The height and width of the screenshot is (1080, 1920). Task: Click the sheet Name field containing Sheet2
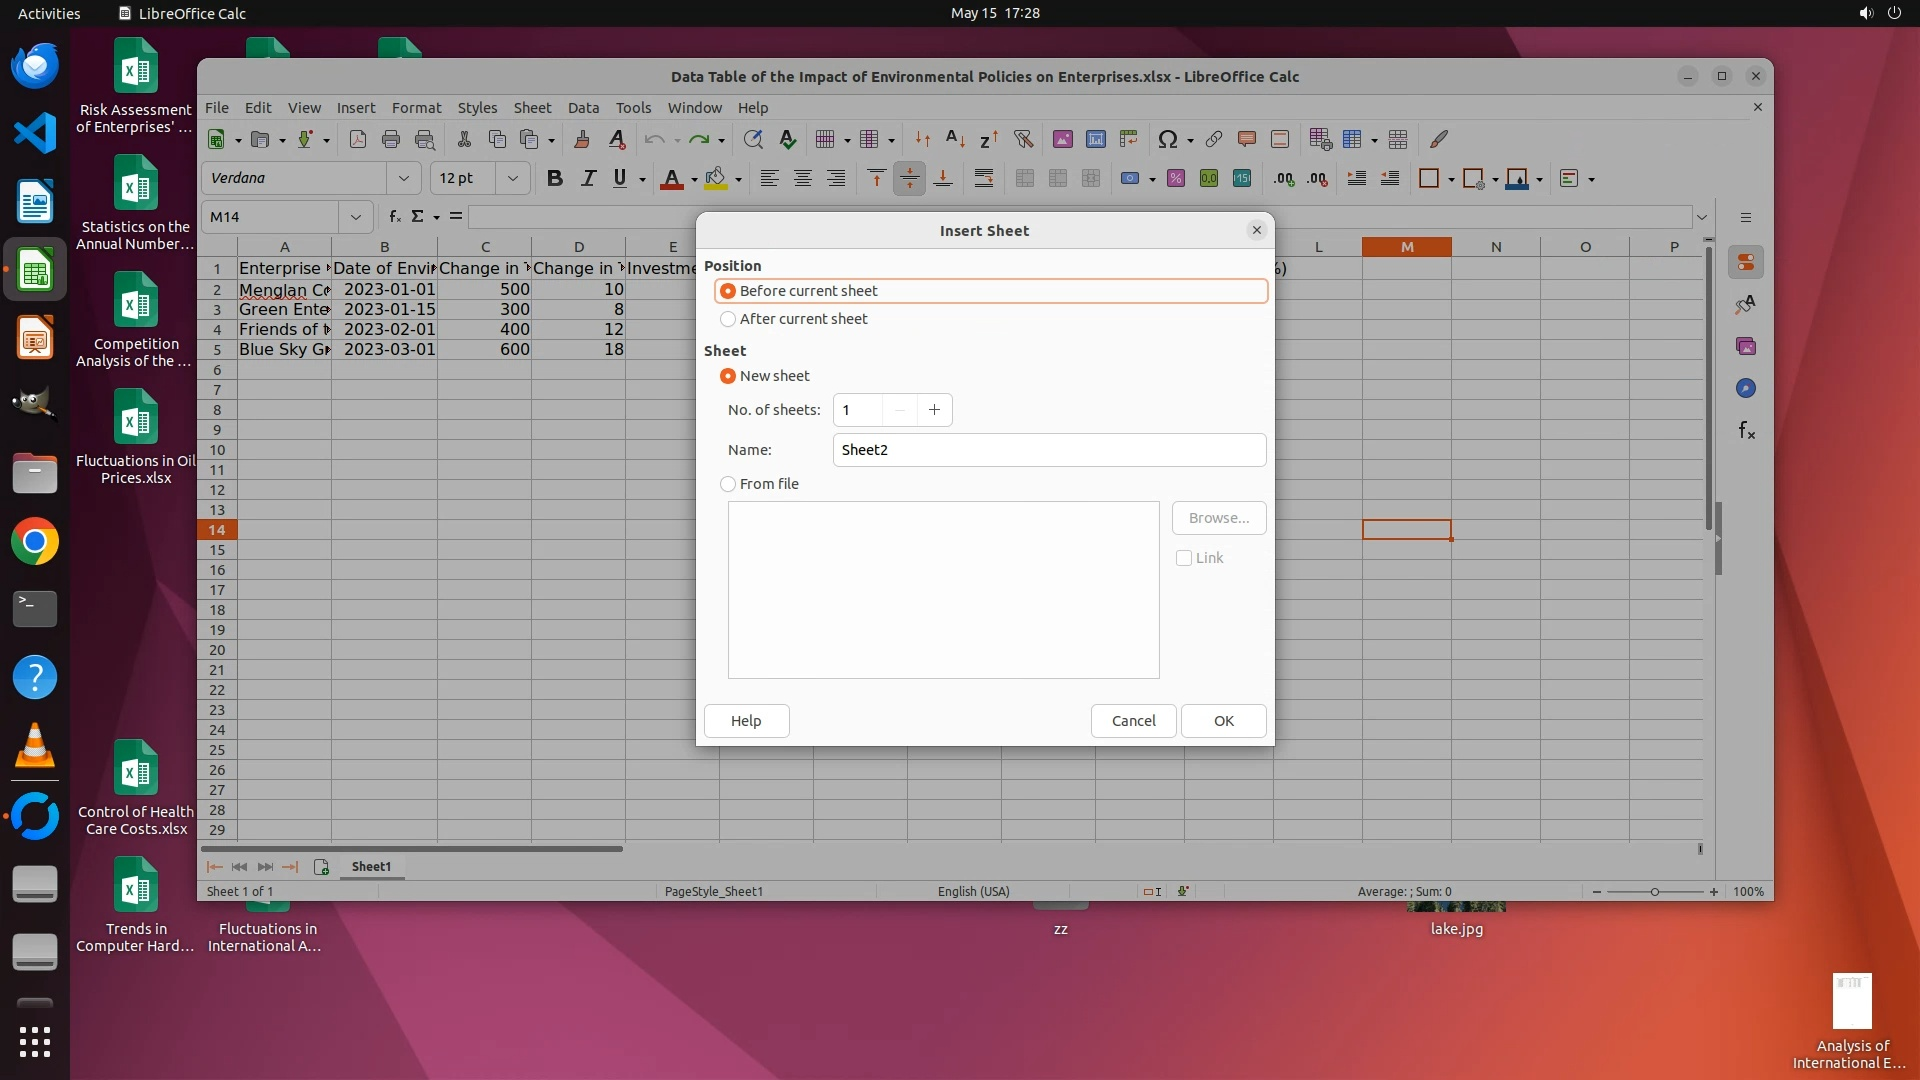[x=1048, y=450]
